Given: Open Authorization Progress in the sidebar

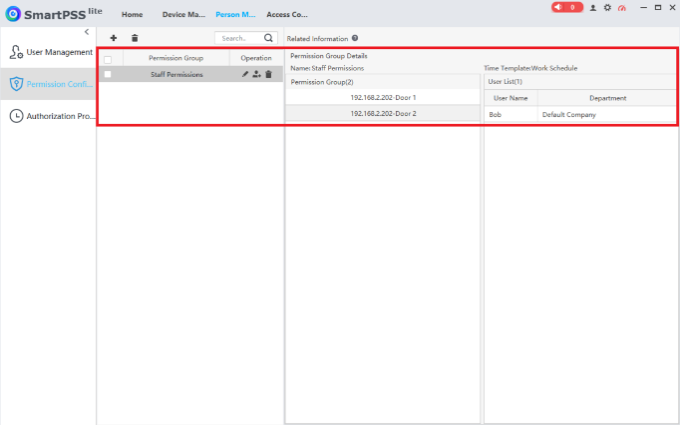Looking at the screenshot, I should coord(49,116).
